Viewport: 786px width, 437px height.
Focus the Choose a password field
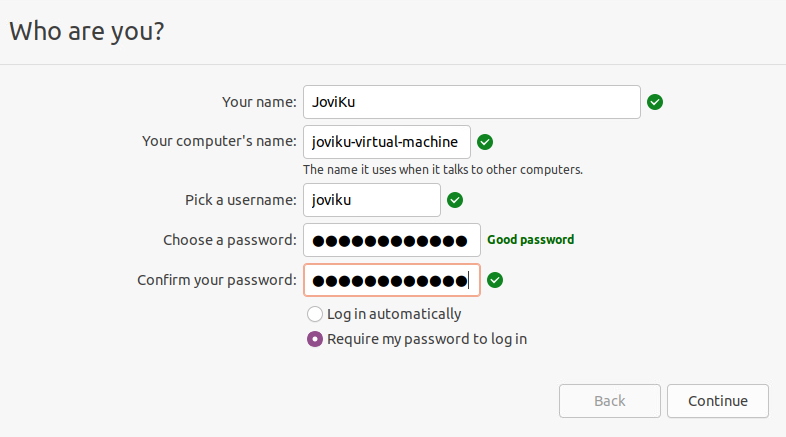[392, 240]
